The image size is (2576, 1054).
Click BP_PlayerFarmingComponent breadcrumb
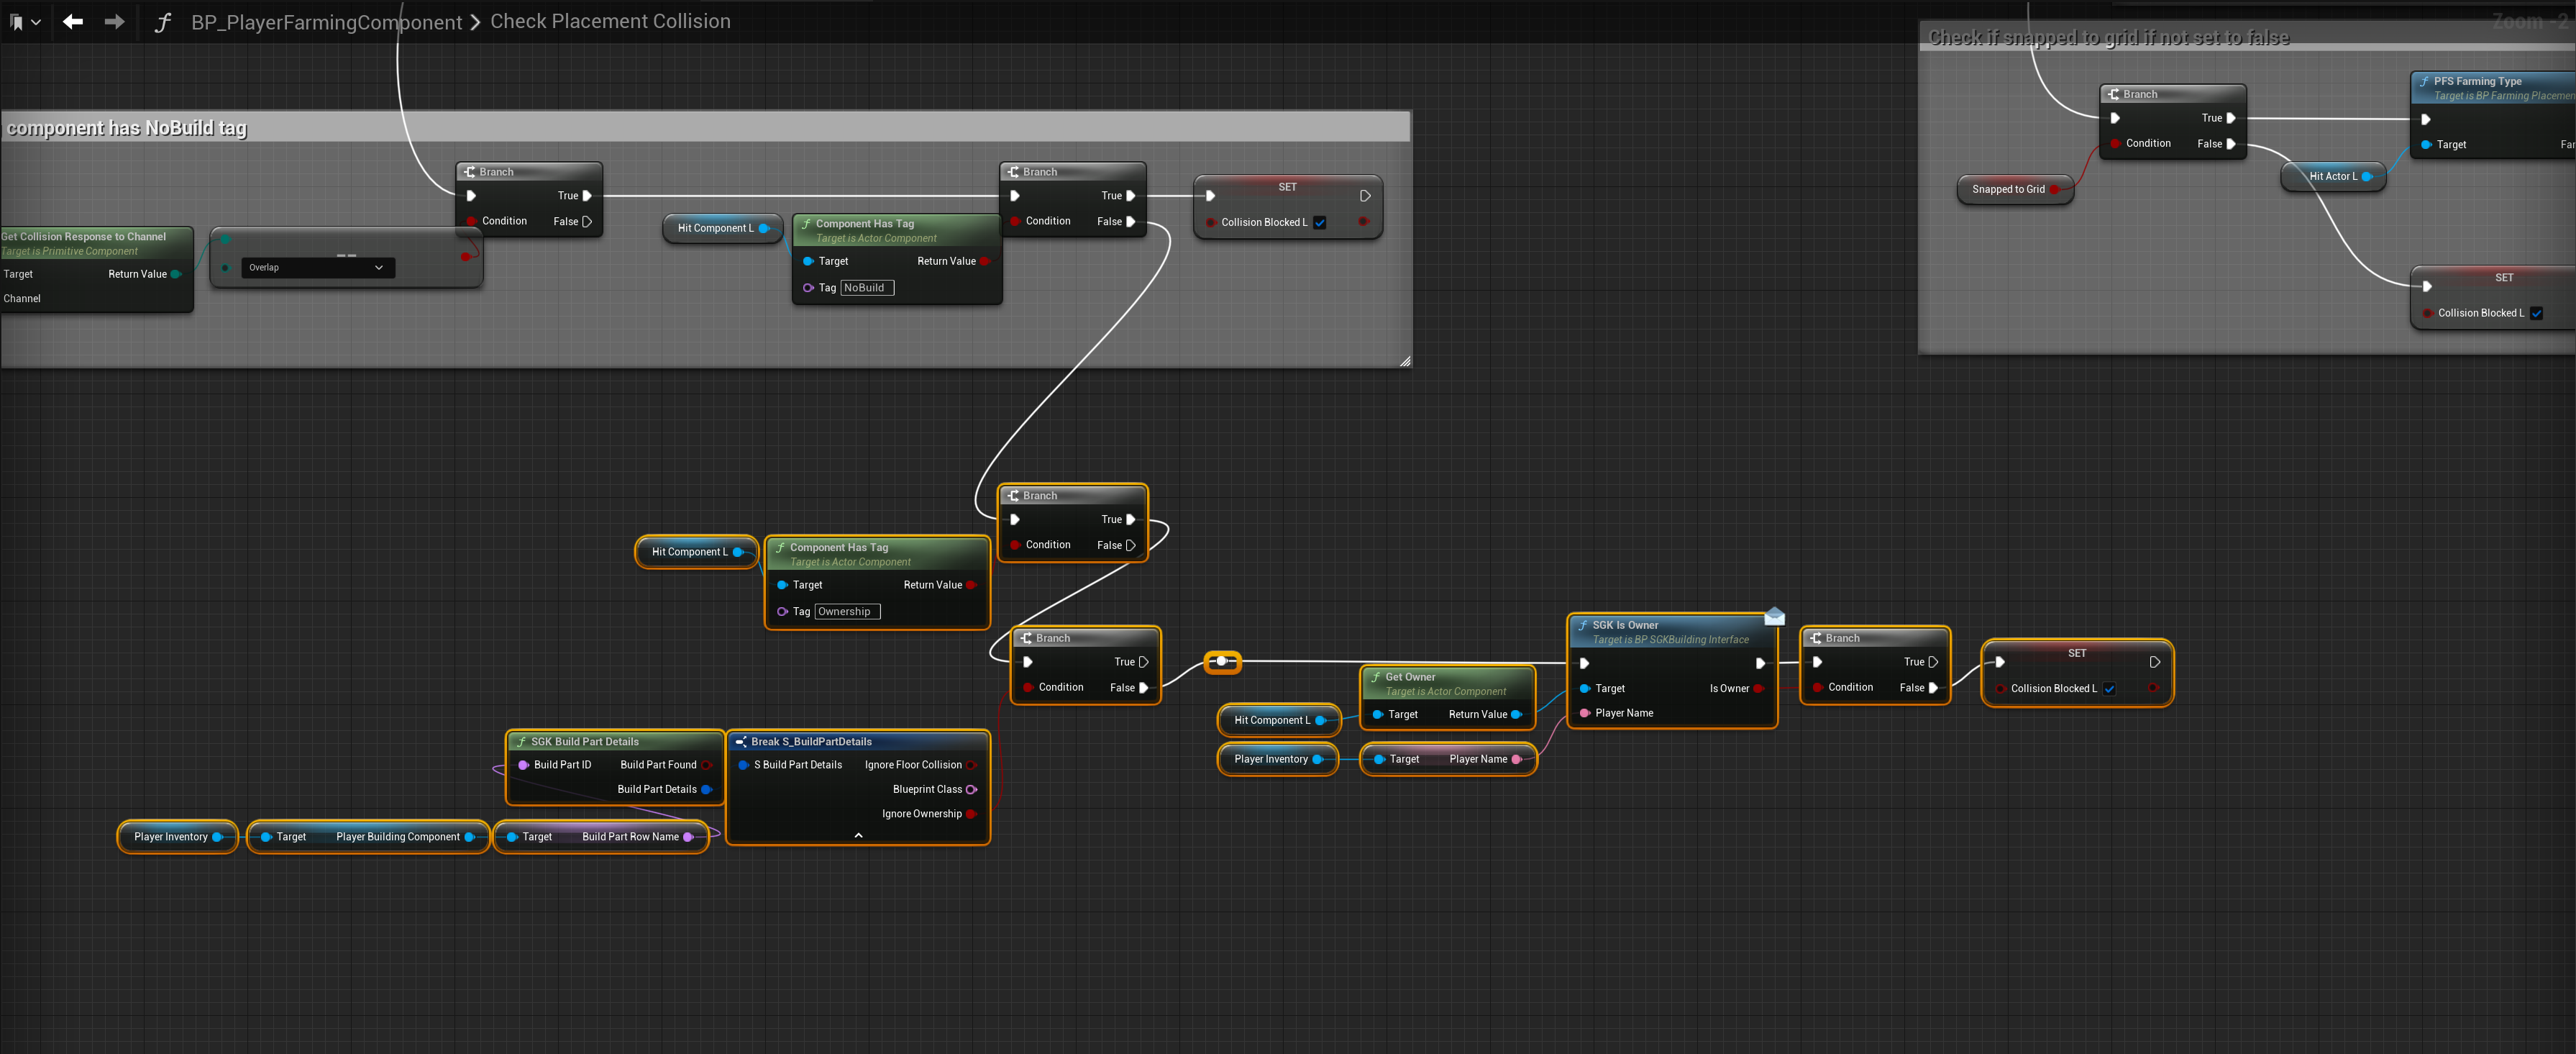[326, 22]
